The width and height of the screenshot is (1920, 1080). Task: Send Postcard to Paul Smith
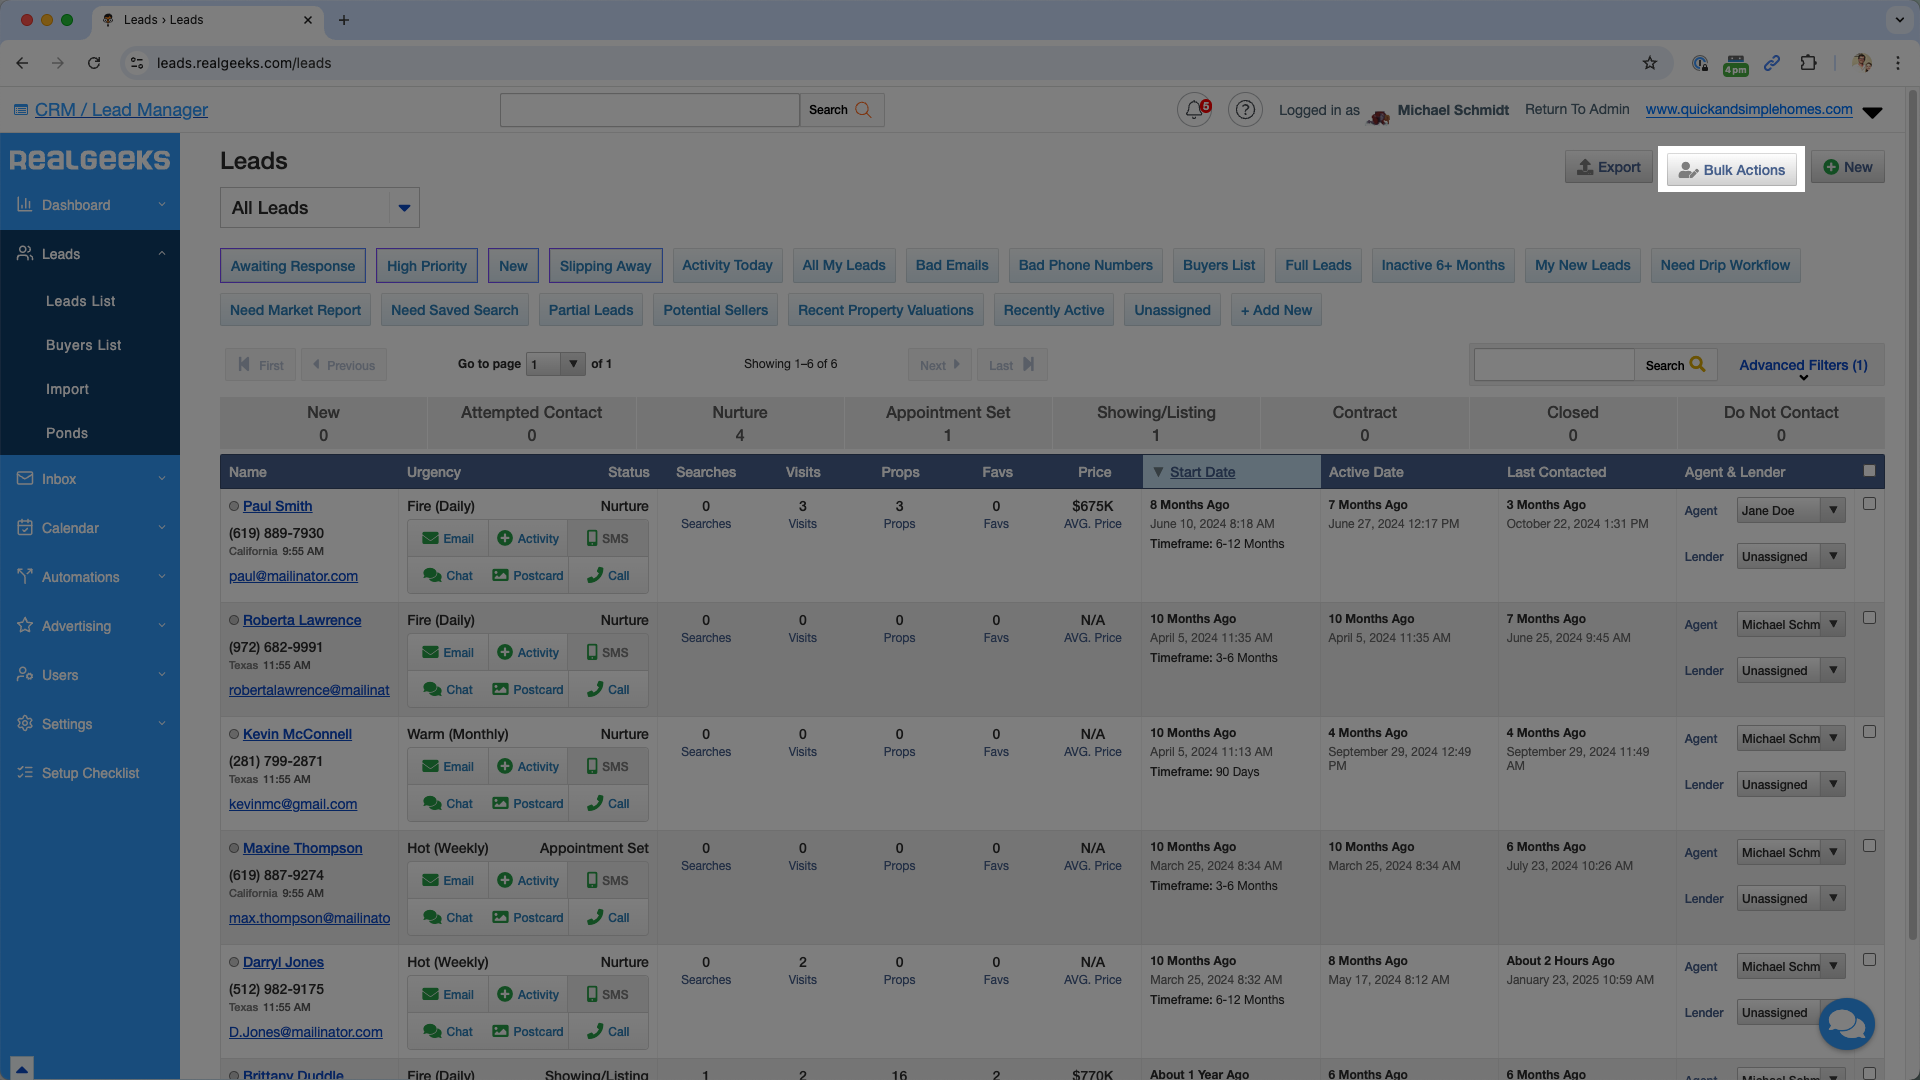coord(528,575)
